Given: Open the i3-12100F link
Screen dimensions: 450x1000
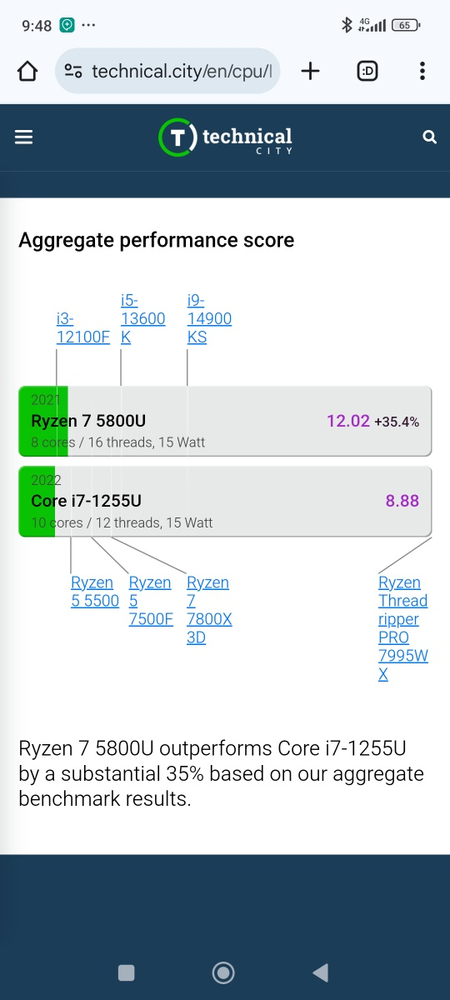Looking at the screenshot, I should (x=83, y=328).
